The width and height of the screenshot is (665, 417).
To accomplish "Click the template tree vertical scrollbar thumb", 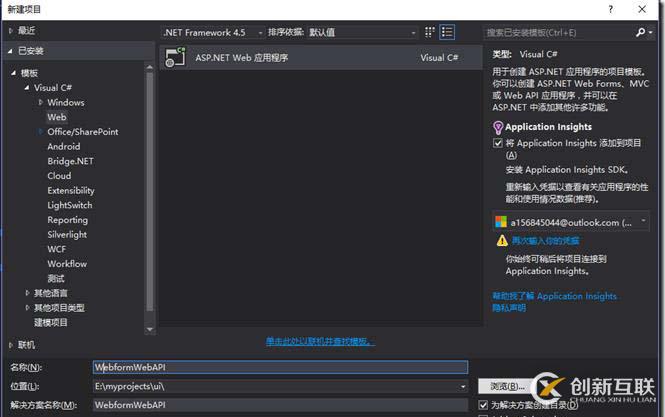I will (x=149, y=191).
